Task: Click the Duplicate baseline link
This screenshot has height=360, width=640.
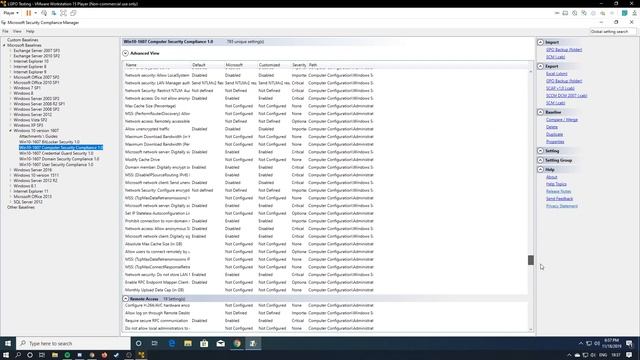Action: (554, 134)
